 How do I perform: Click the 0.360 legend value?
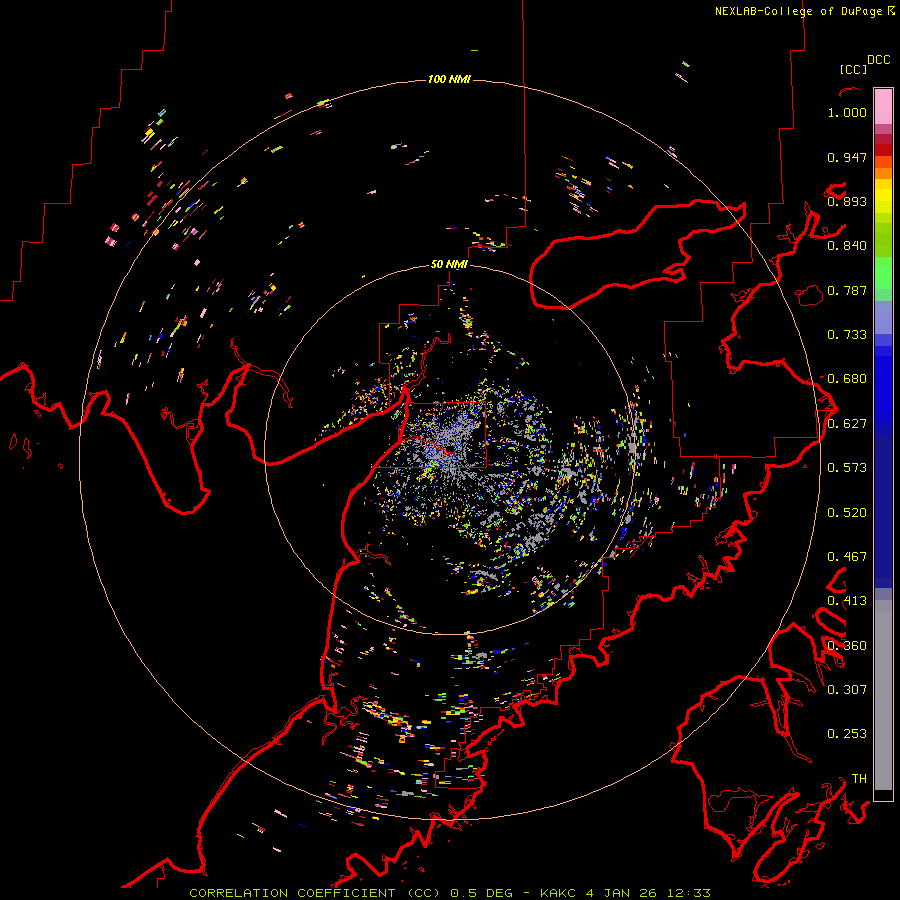[x=847, y=646]
